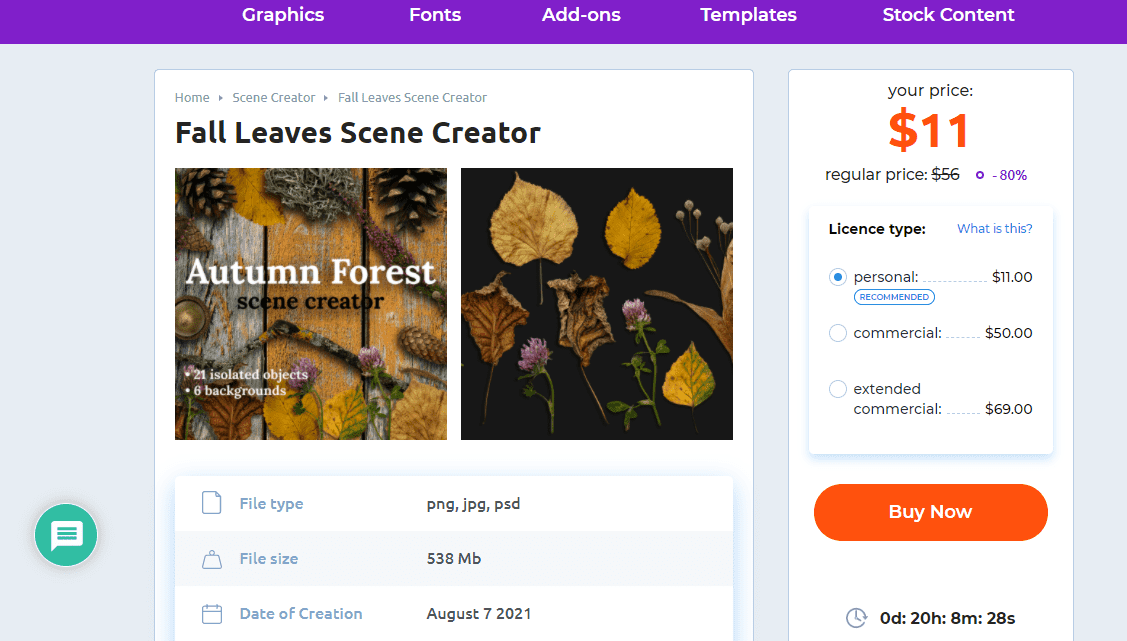Open the Graphics menu
The image size is (1127, 641).
(x=283, y=15)
